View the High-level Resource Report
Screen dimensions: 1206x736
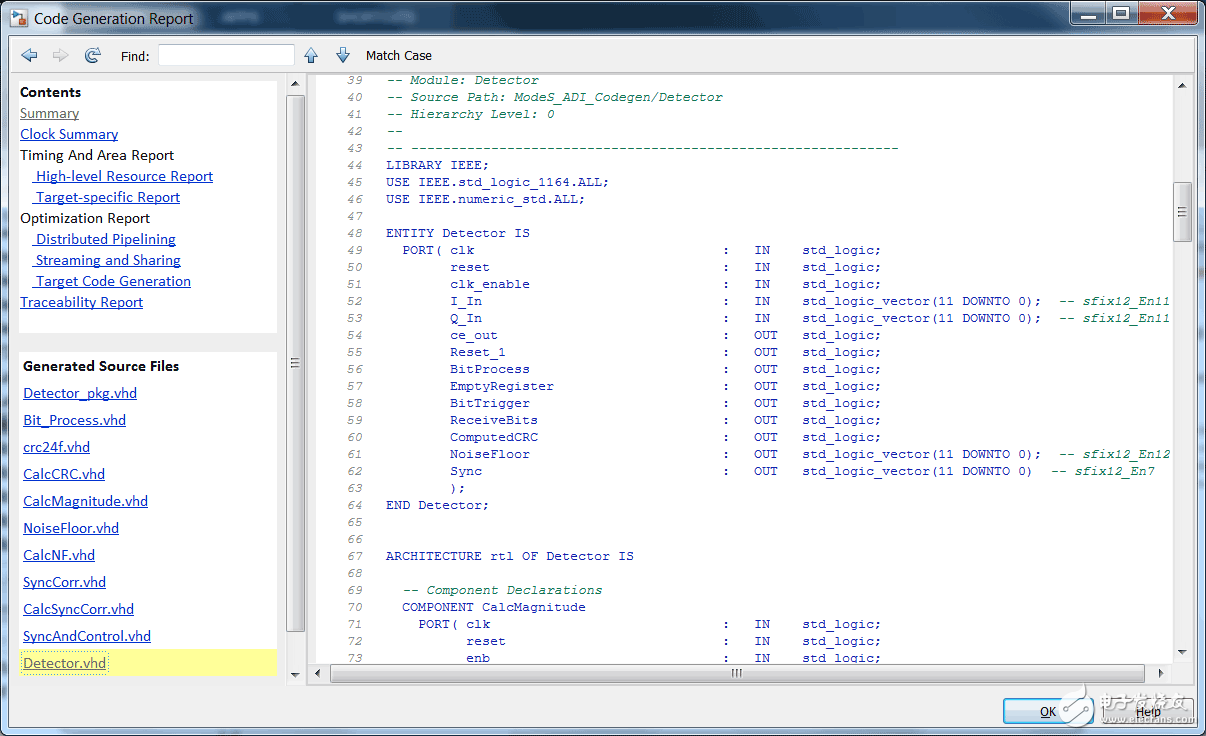click(x=124, y=176)
